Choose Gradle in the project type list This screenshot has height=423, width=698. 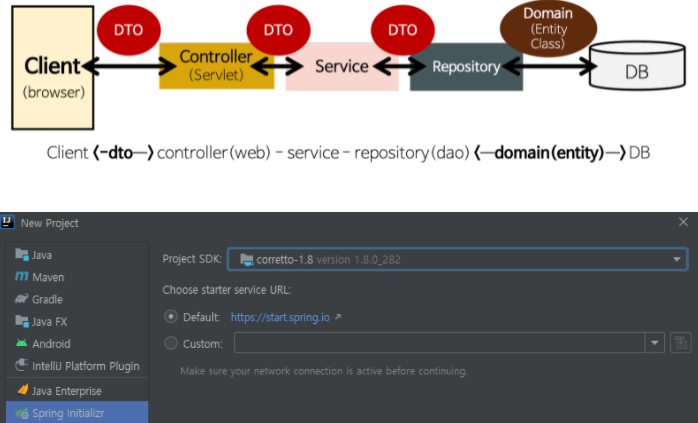click(77, 299)
